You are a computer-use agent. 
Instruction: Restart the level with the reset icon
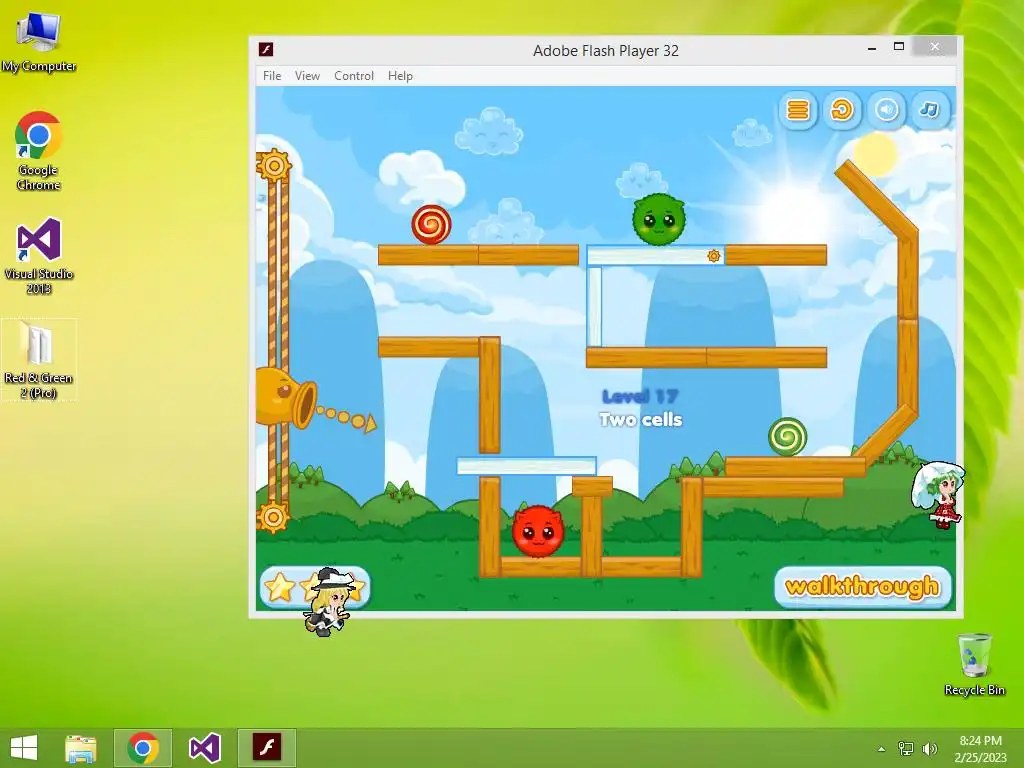click(x=842, y=110)
